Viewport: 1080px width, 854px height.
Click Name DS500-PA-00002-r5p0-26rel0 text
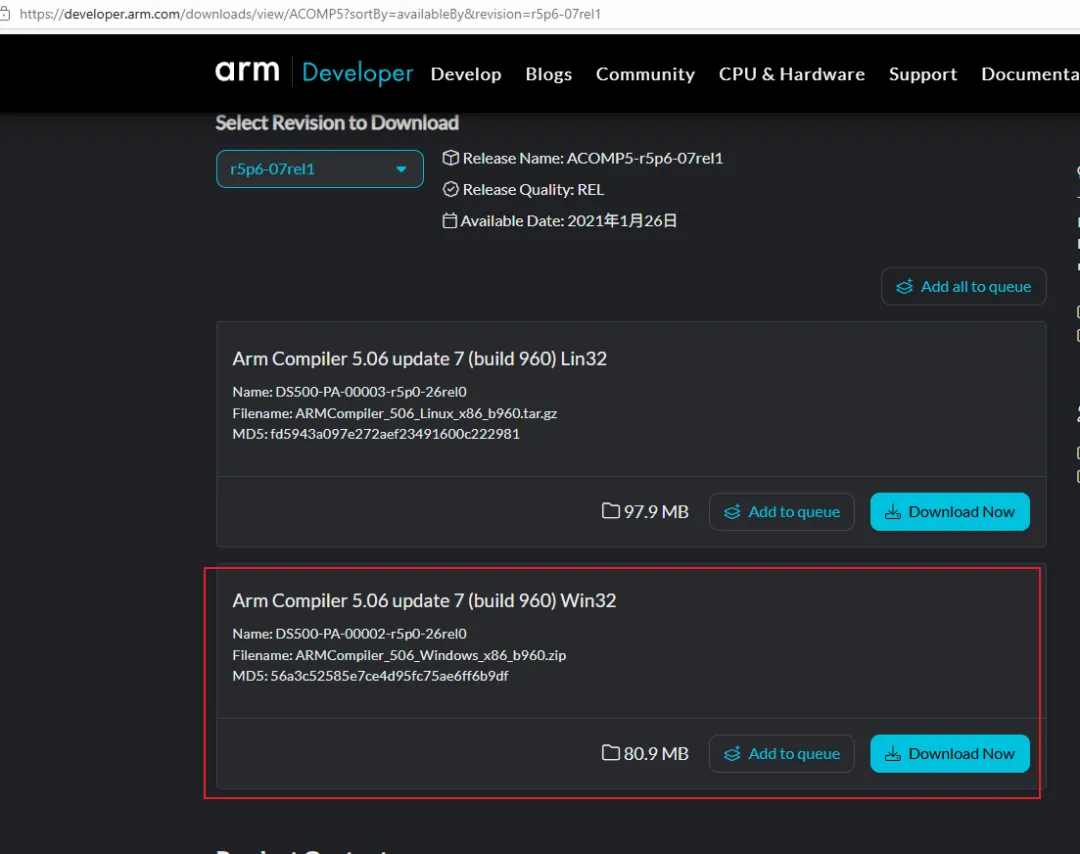[349, 634]
